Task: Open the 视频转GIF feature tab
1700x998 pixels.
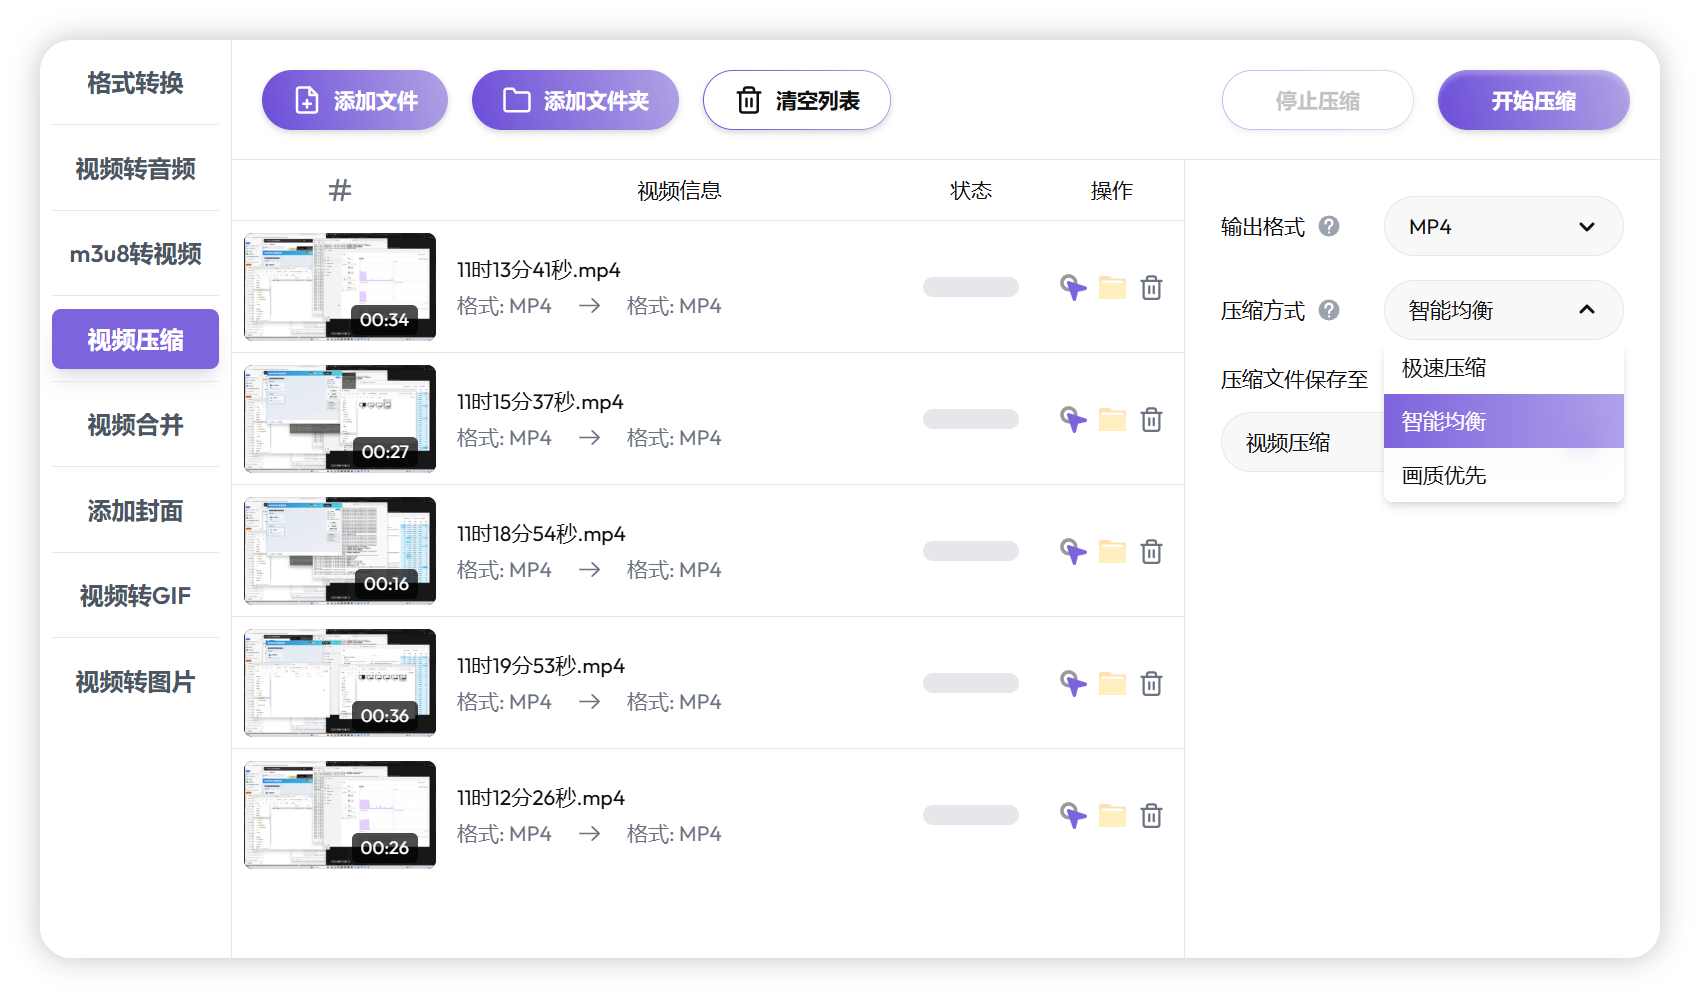Action: 135,595
